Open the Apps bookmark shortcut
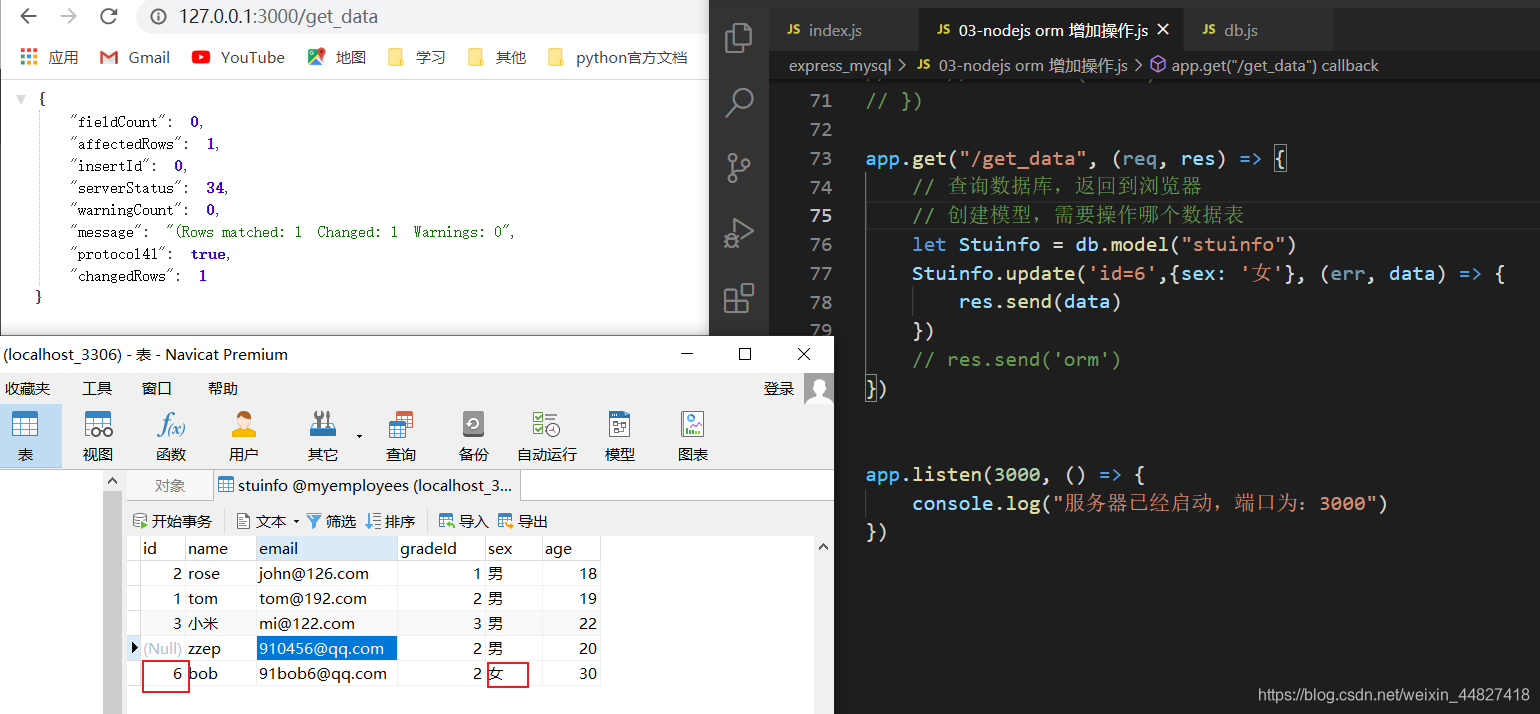 49,57
